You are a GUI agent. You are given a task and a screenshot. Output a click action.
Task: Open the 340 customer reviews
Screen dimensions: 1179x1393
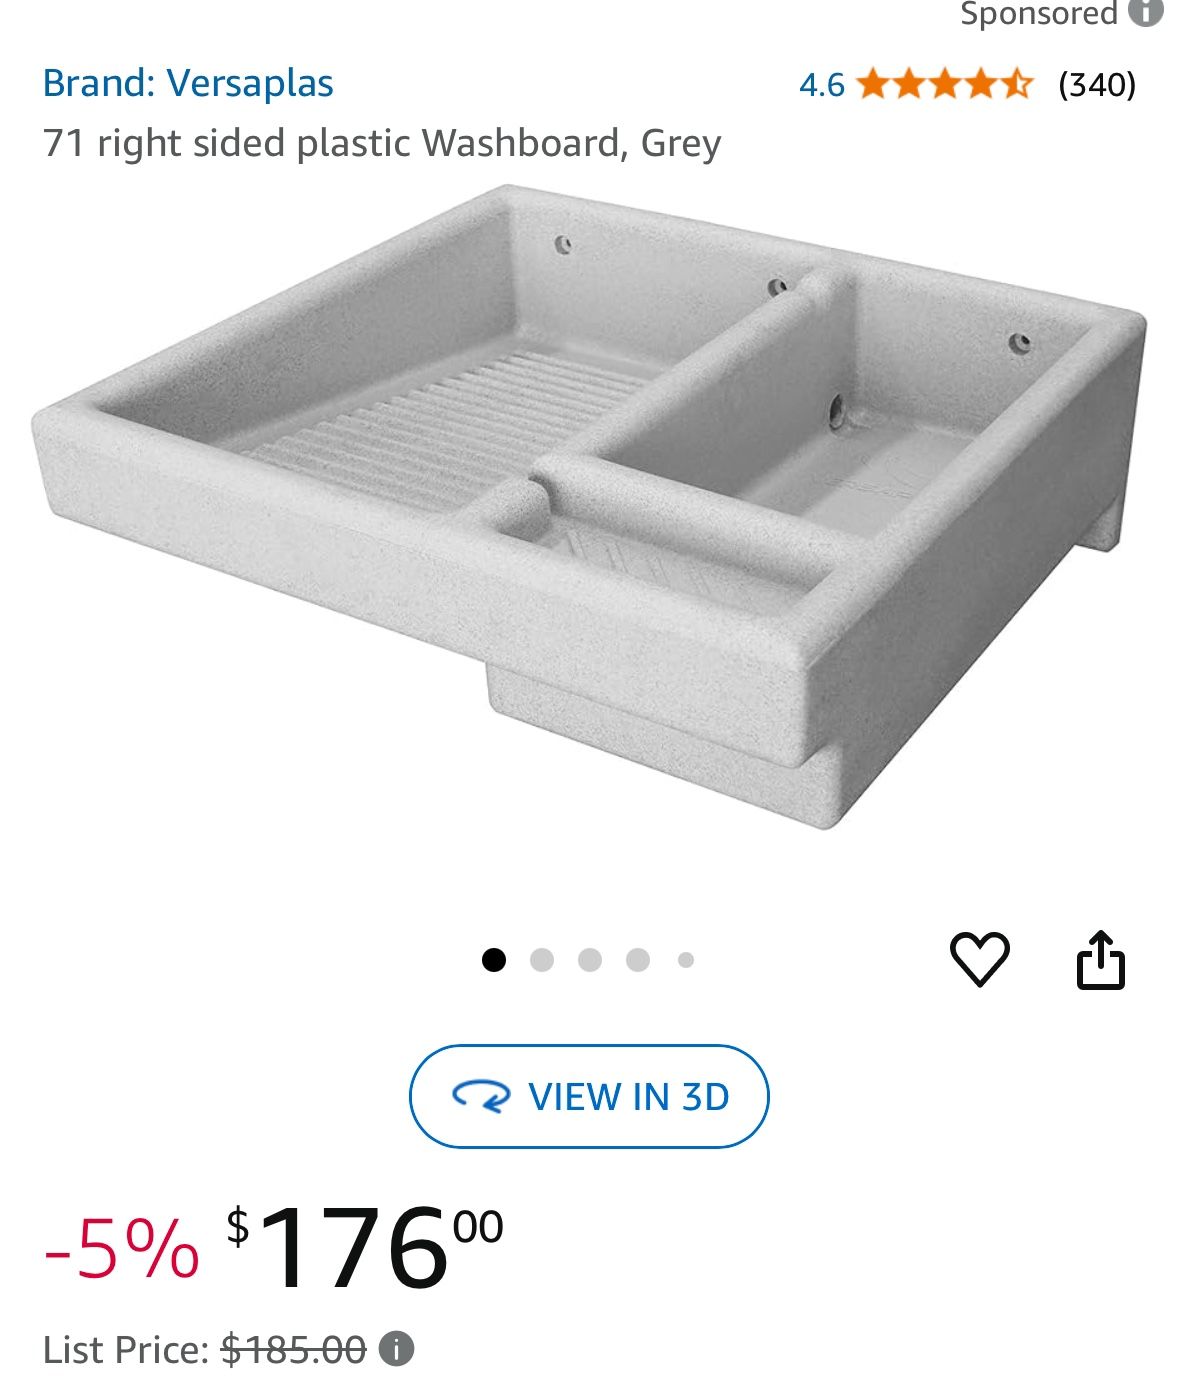click(x=1097, y=85)
